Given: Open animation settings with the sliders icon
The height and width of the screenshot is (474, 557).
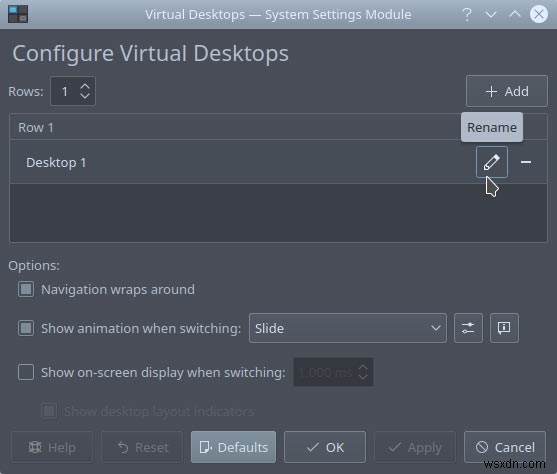Looking at the screenshot, I should tap(468, 328).
